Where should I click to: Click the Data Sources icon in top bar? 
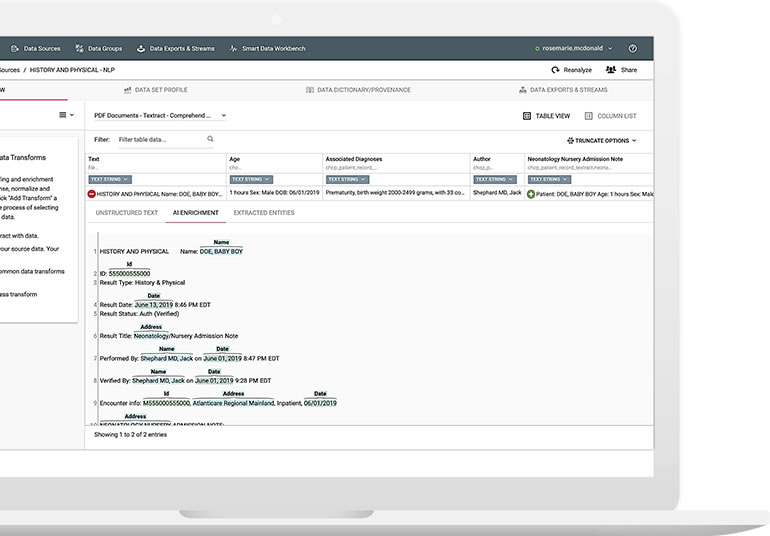point(15,49)
